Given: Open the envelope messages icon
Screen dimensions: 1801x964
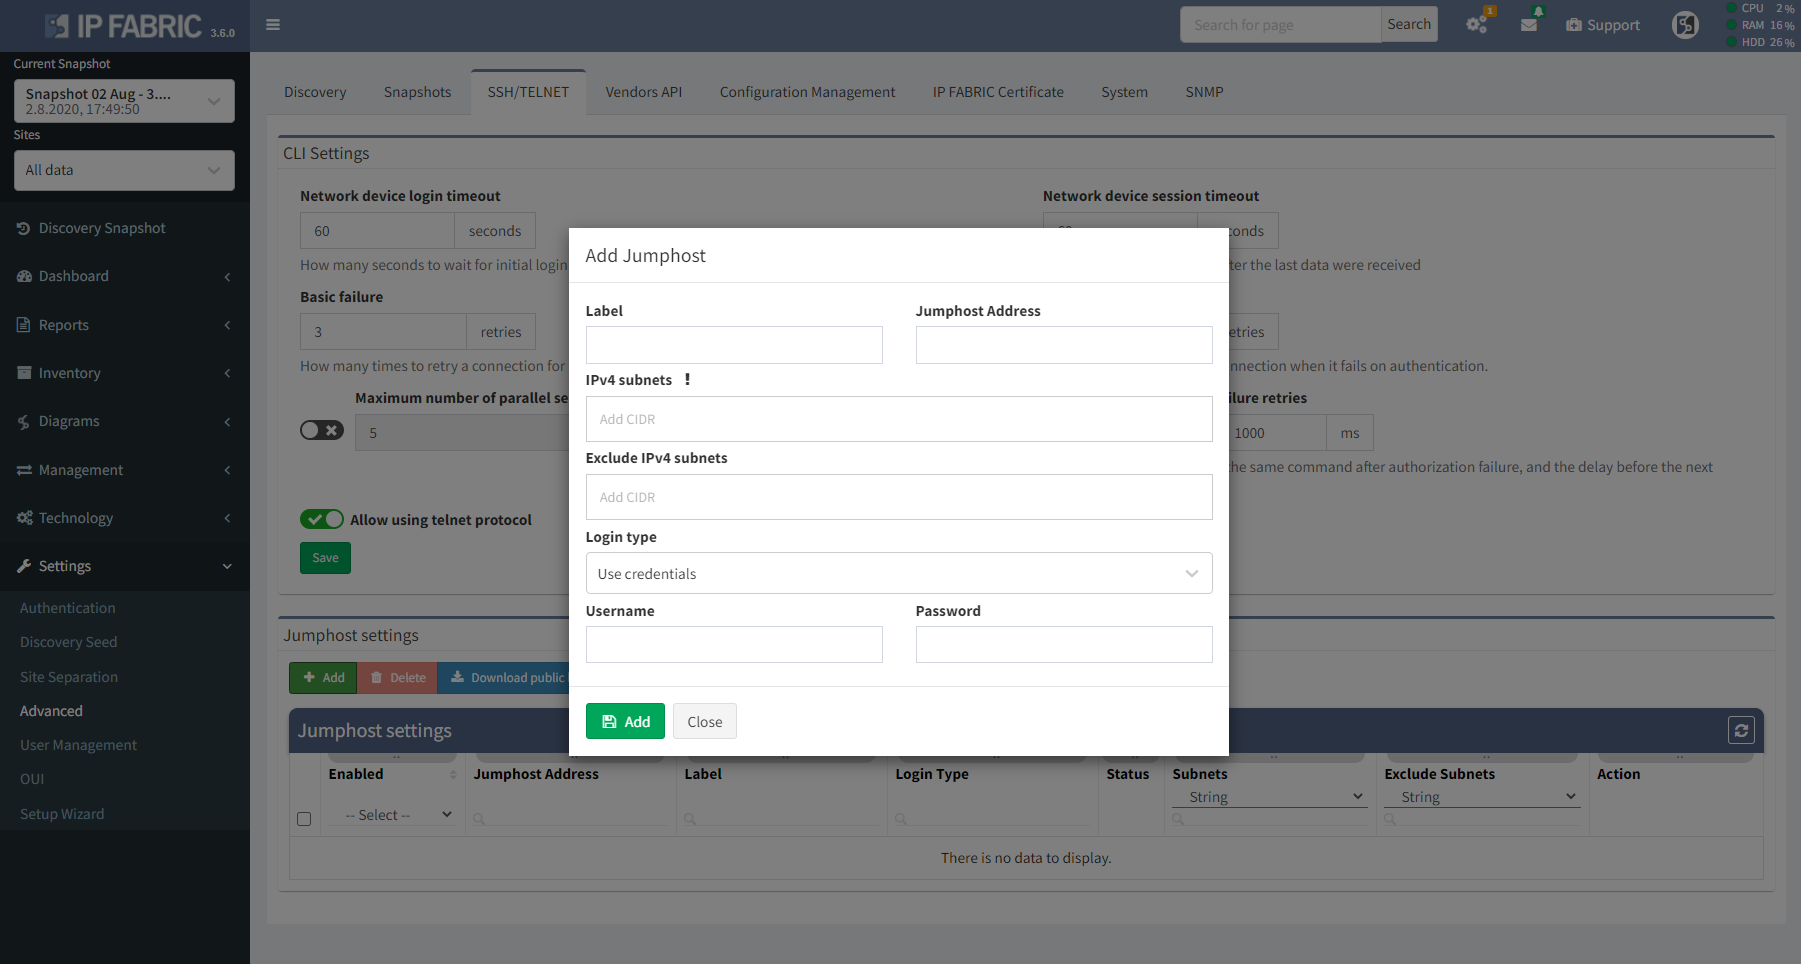Looking at the screenshot, I should tap(1529, 25).
